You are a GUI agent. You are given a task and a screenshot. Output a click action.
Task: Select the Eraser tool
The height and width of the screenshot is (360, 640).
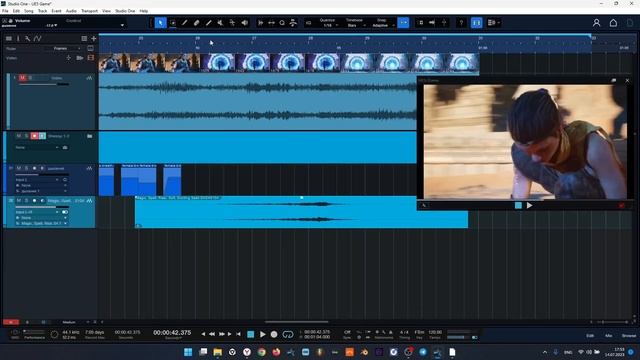coord(196,23)
